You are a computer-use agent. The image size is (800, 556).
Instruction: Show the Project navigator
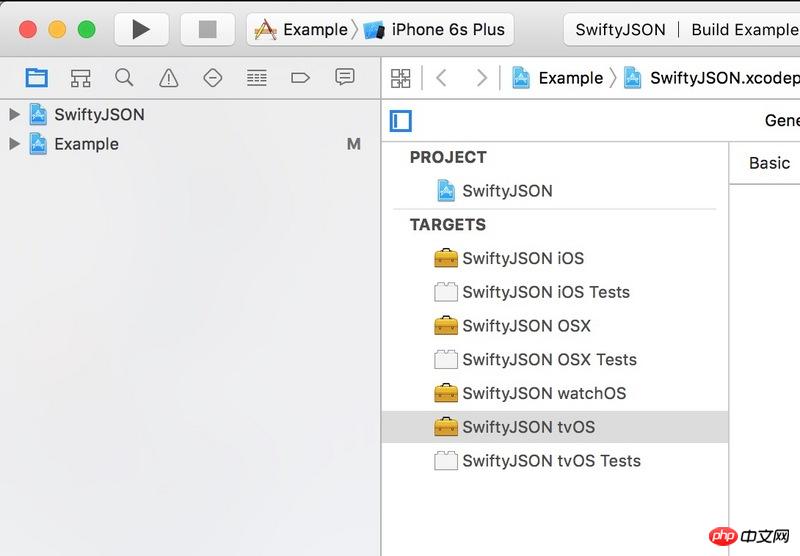point(37,78)
